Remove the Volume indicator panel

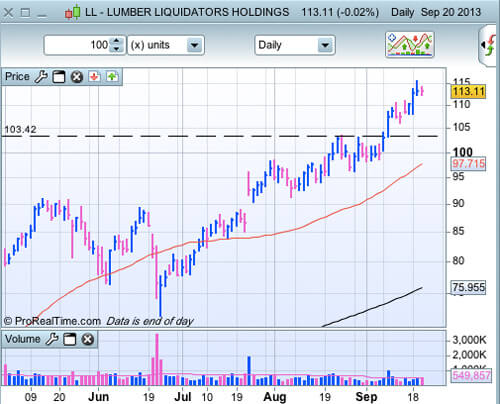click(88, 339)
